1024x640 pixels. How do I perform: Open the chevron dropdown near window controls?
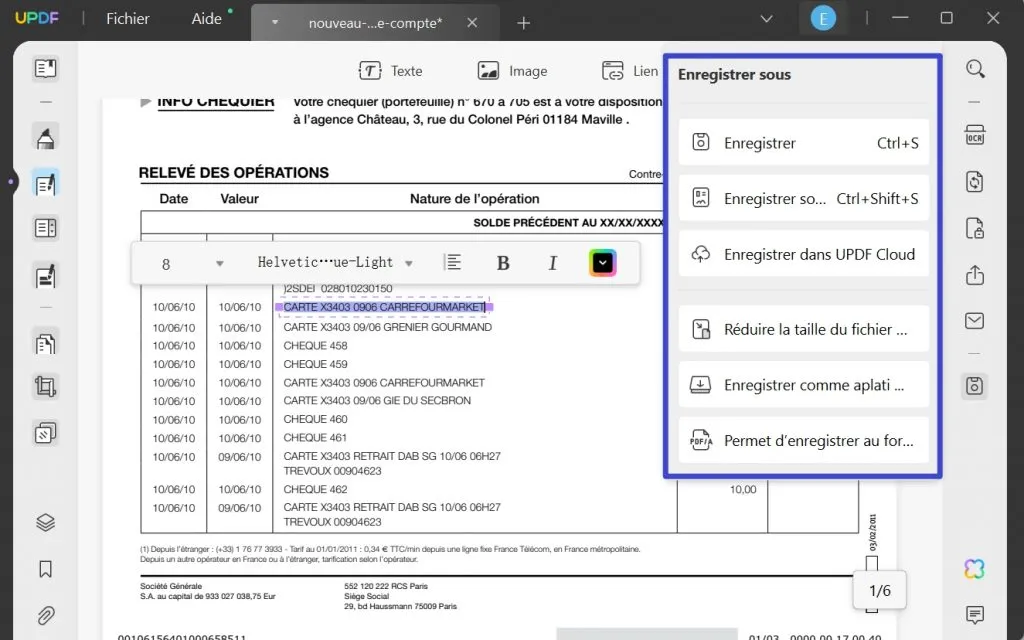766,18
